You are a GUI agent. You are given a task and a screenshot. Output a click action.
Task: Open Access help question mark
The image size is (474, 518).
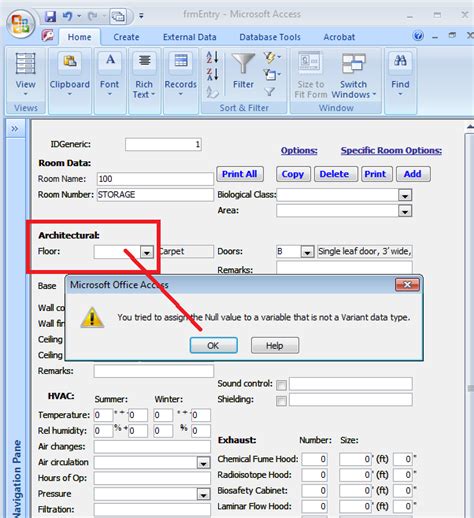pyautogui.click(x=418, y=36)
